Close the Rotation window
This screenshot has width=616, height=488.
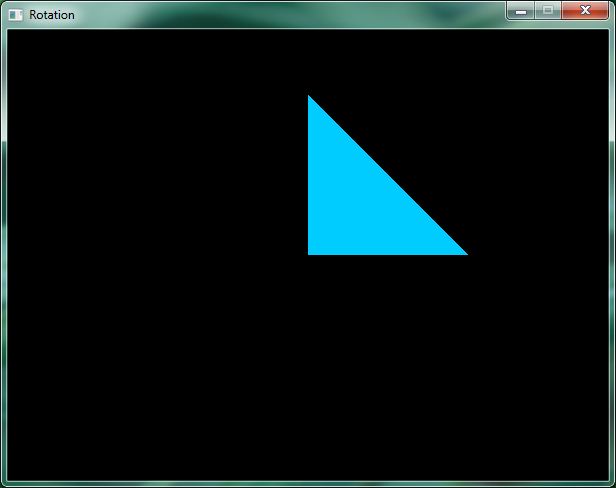click(x=585, y=10)
